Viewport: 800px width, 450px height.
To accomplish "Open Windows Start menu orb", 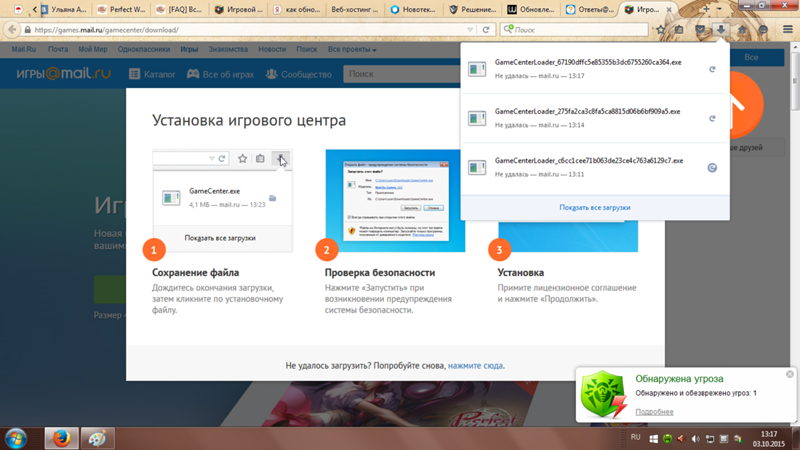I will pos(16,439).
